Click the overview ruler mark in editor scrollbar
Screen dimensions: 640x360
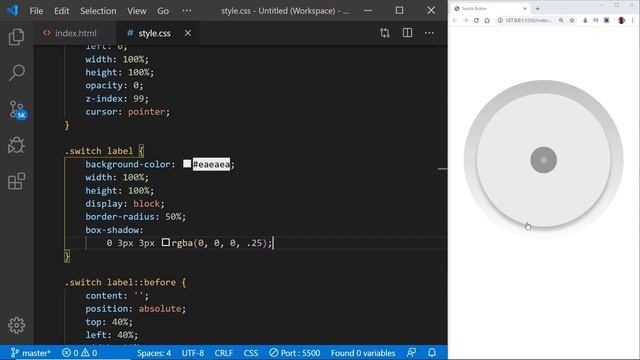(442, 169)
